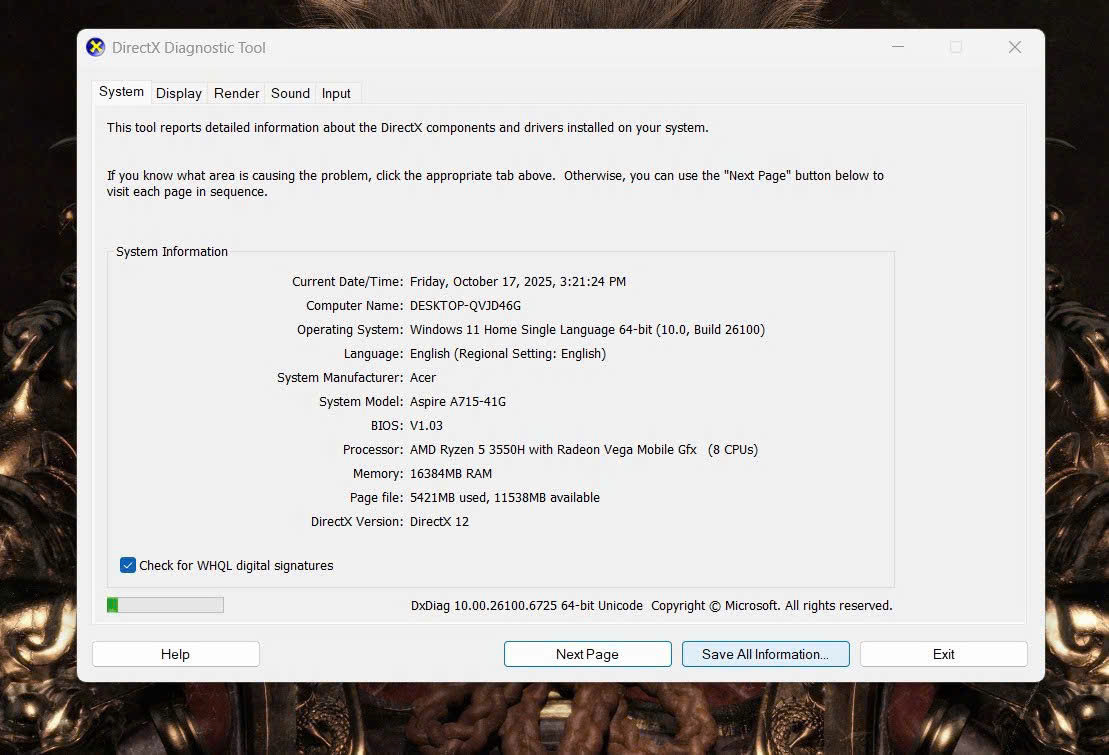
Task: Click the greyed-out maximize window button
Action: [956, 48]
